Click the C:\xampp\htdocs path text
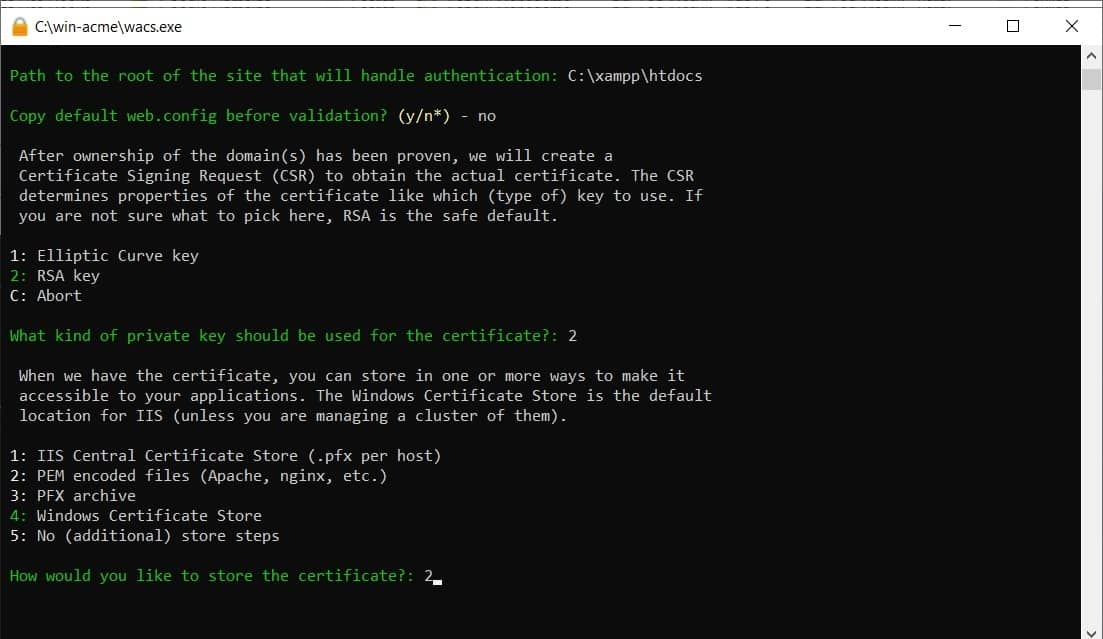 tap(635, 76)
